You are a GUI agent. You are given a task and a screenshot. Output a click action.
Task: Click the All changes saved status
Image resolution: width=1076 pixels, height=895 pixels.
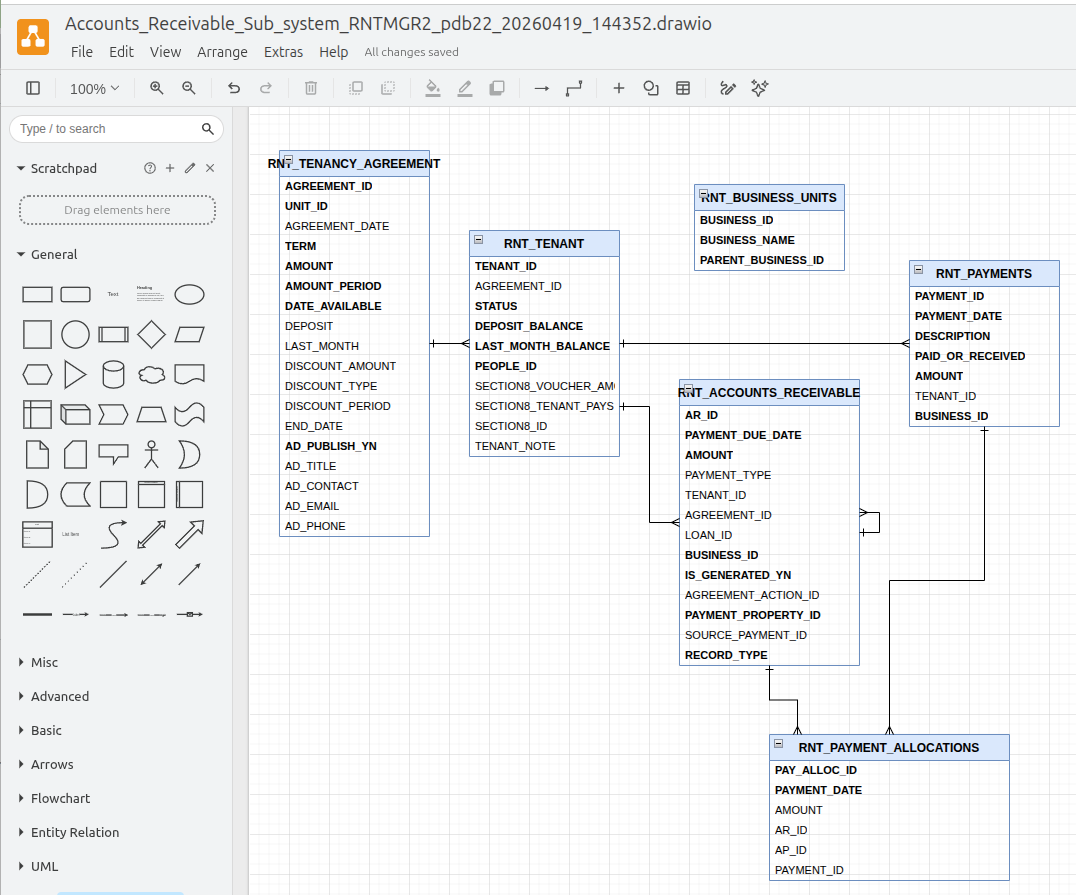coord(411,52)
